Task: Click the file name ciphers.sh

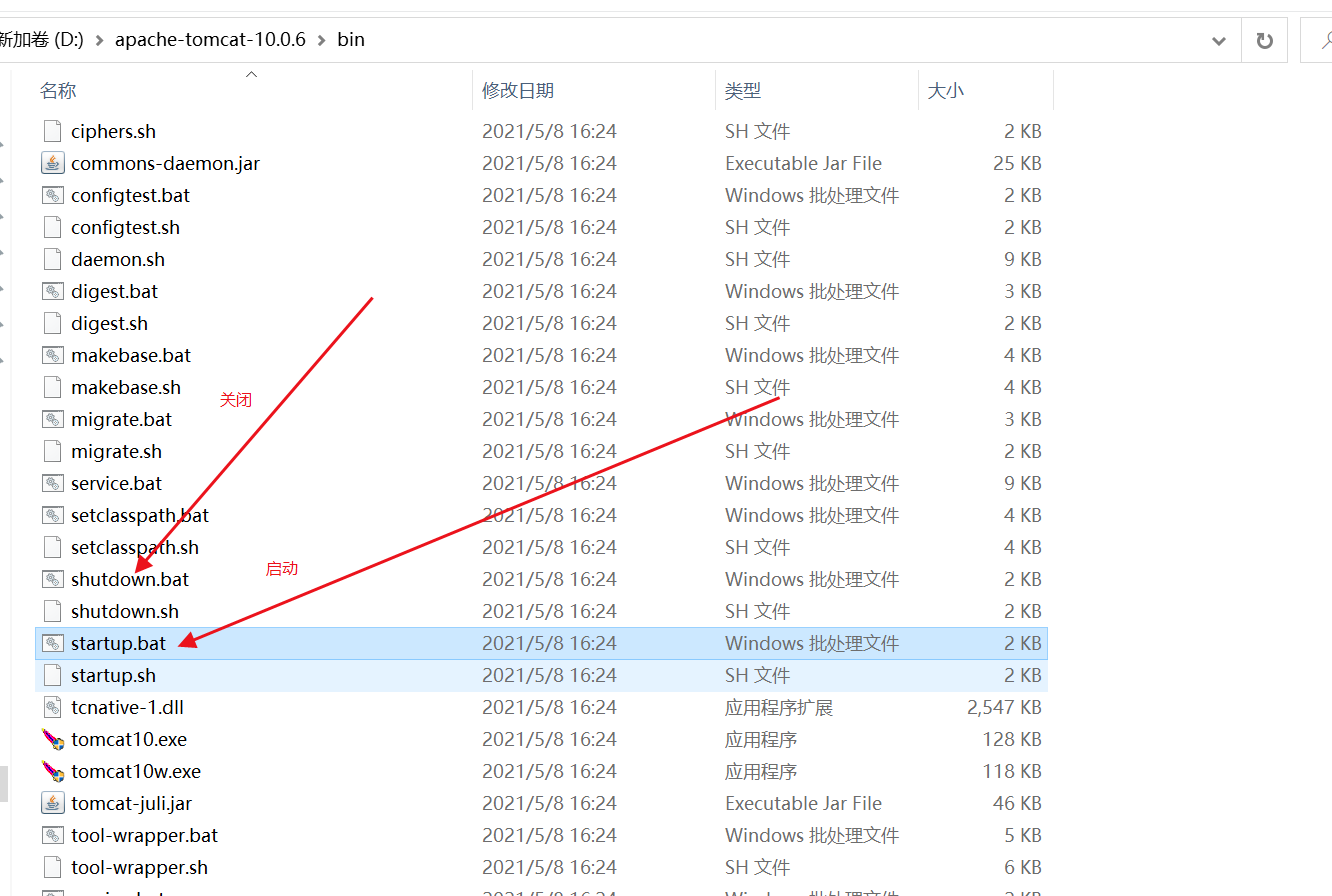Action: point(113,131)
